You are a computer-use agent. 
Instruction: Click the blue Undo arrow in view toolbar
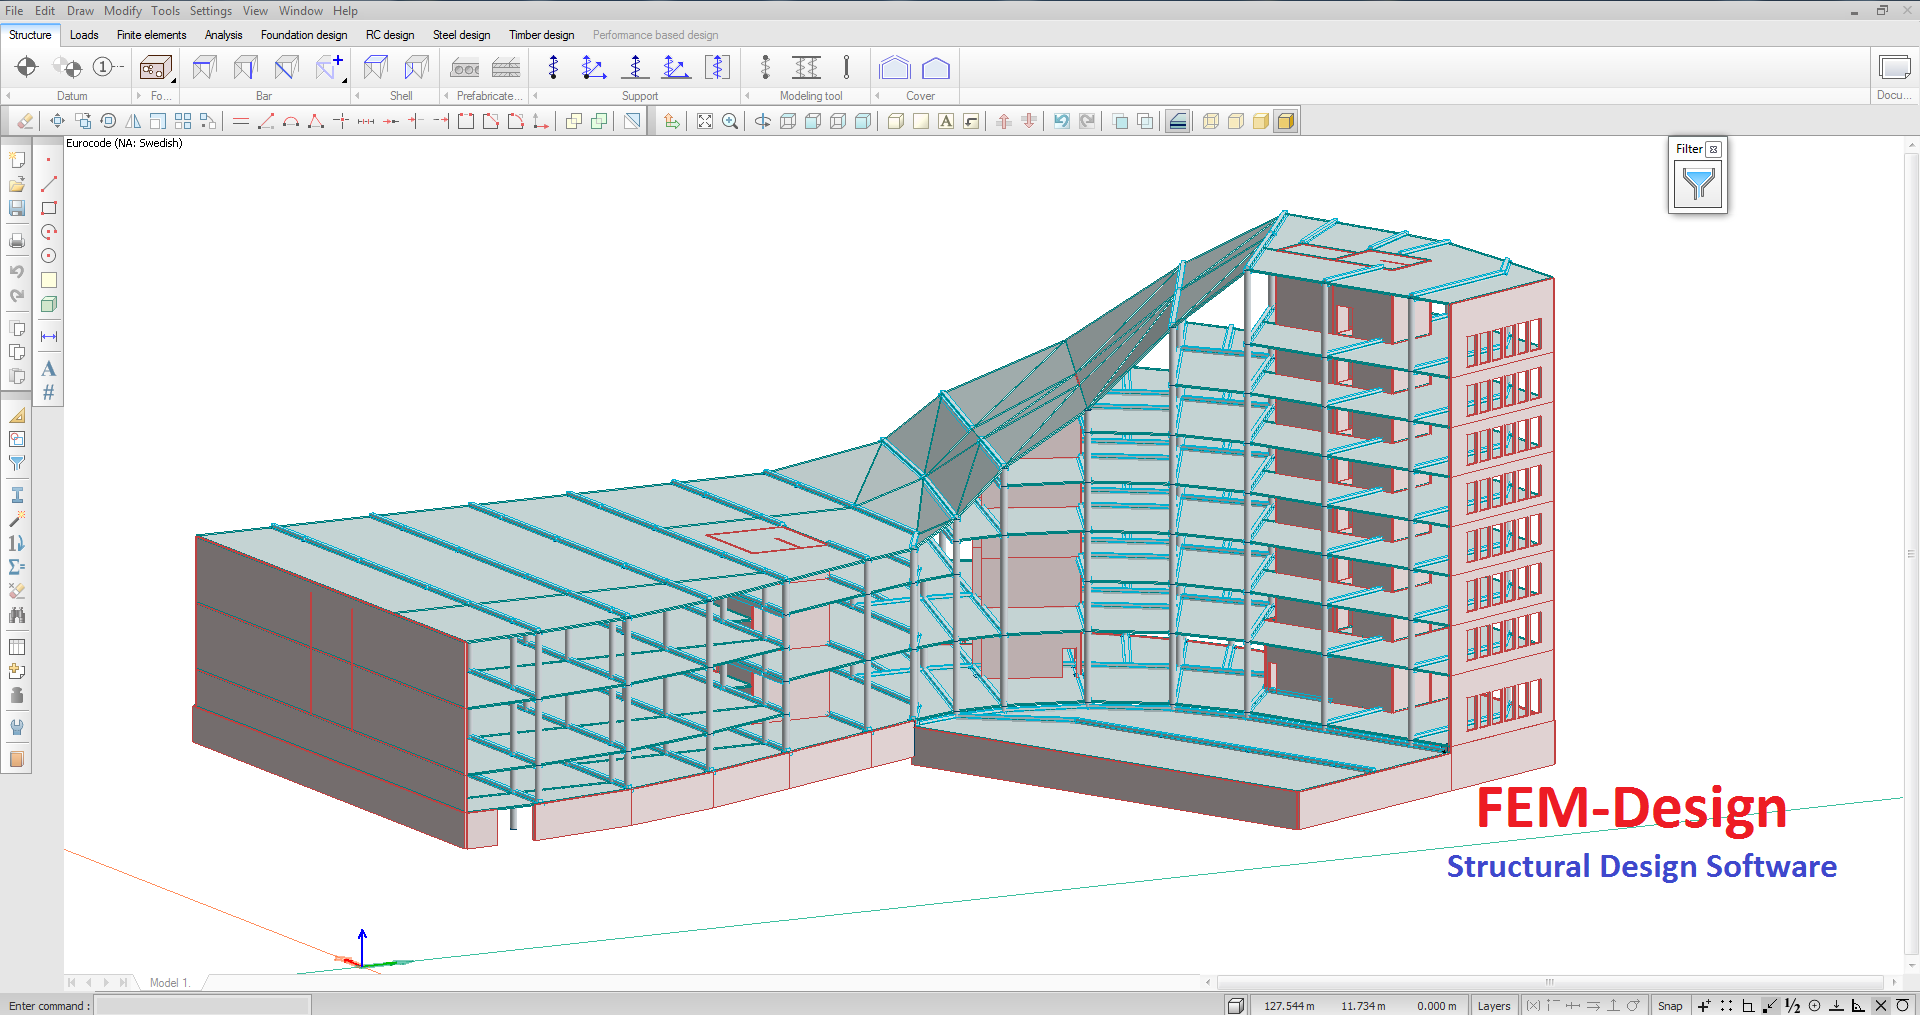click(x=1062, y=121)
